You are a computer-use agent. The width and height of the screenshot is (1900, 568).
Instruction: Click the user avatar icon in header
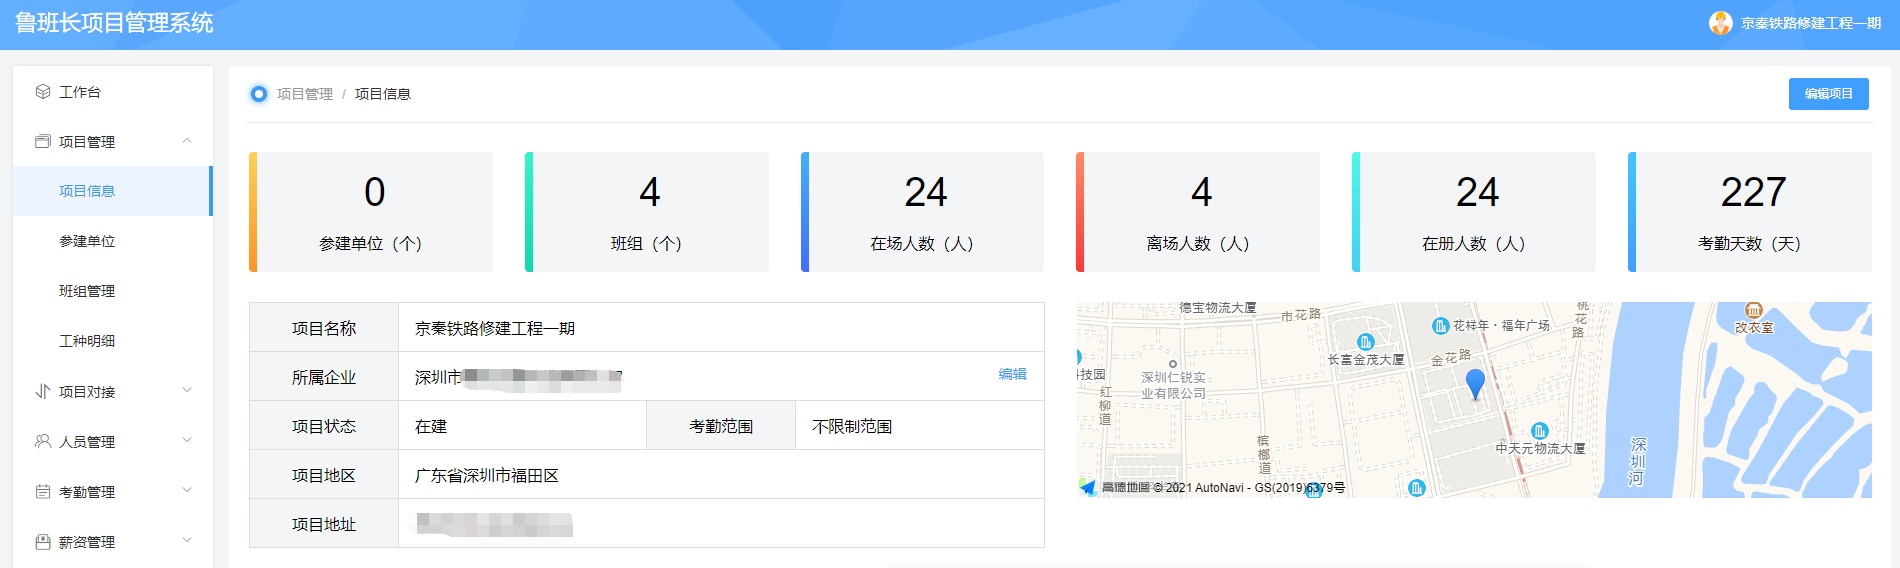(x=1720, y=23)
